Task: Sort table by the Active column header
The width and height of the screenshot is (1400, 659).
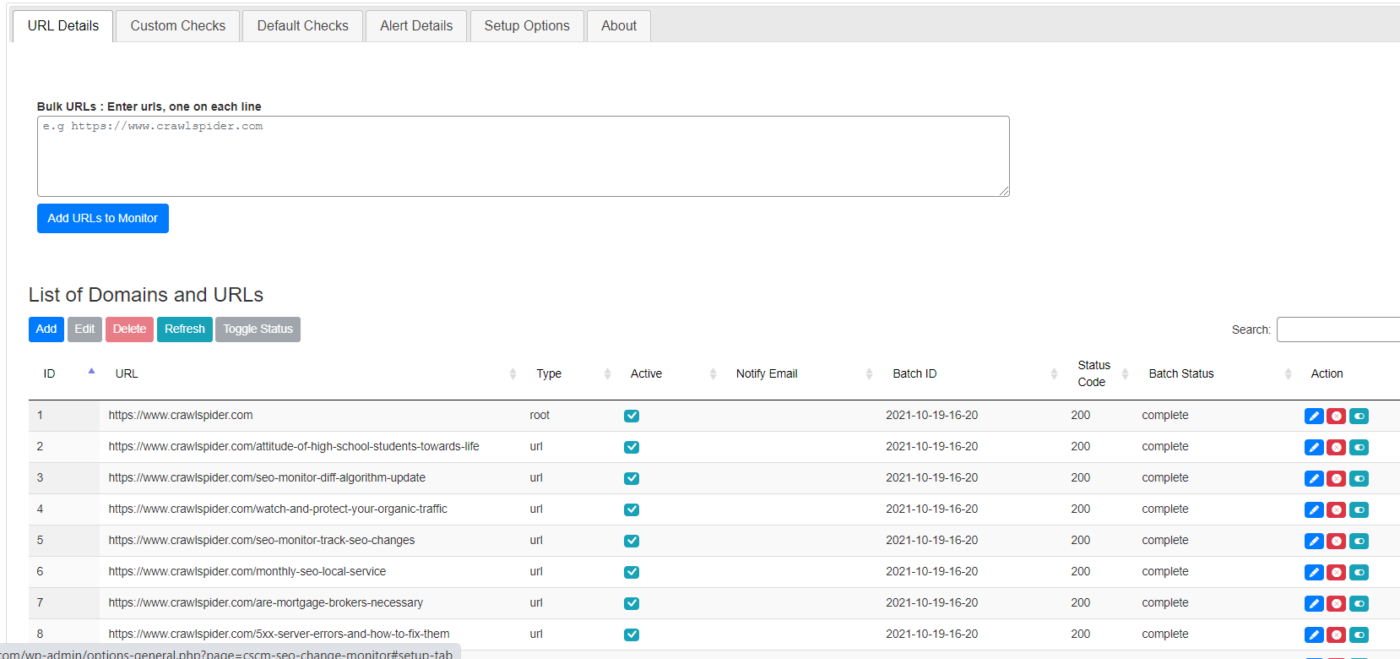Action: (668, 374)
